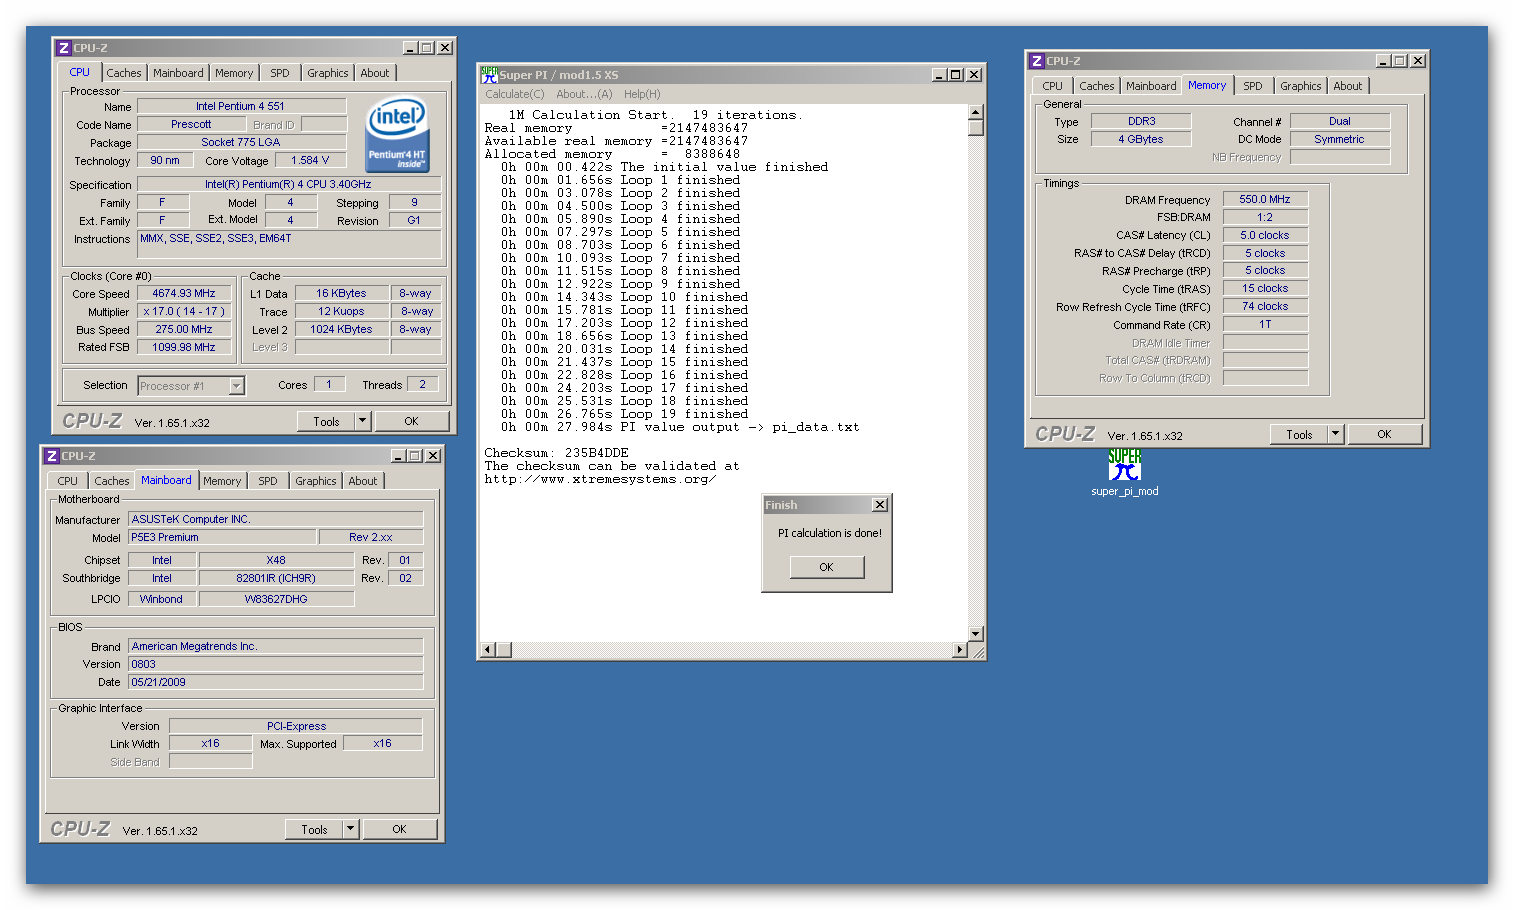Click the Southbridge field 82801IR (ICH9R)
This screenshot has height=910, width=1514.
pyautogui.click(x=276, y=578)
